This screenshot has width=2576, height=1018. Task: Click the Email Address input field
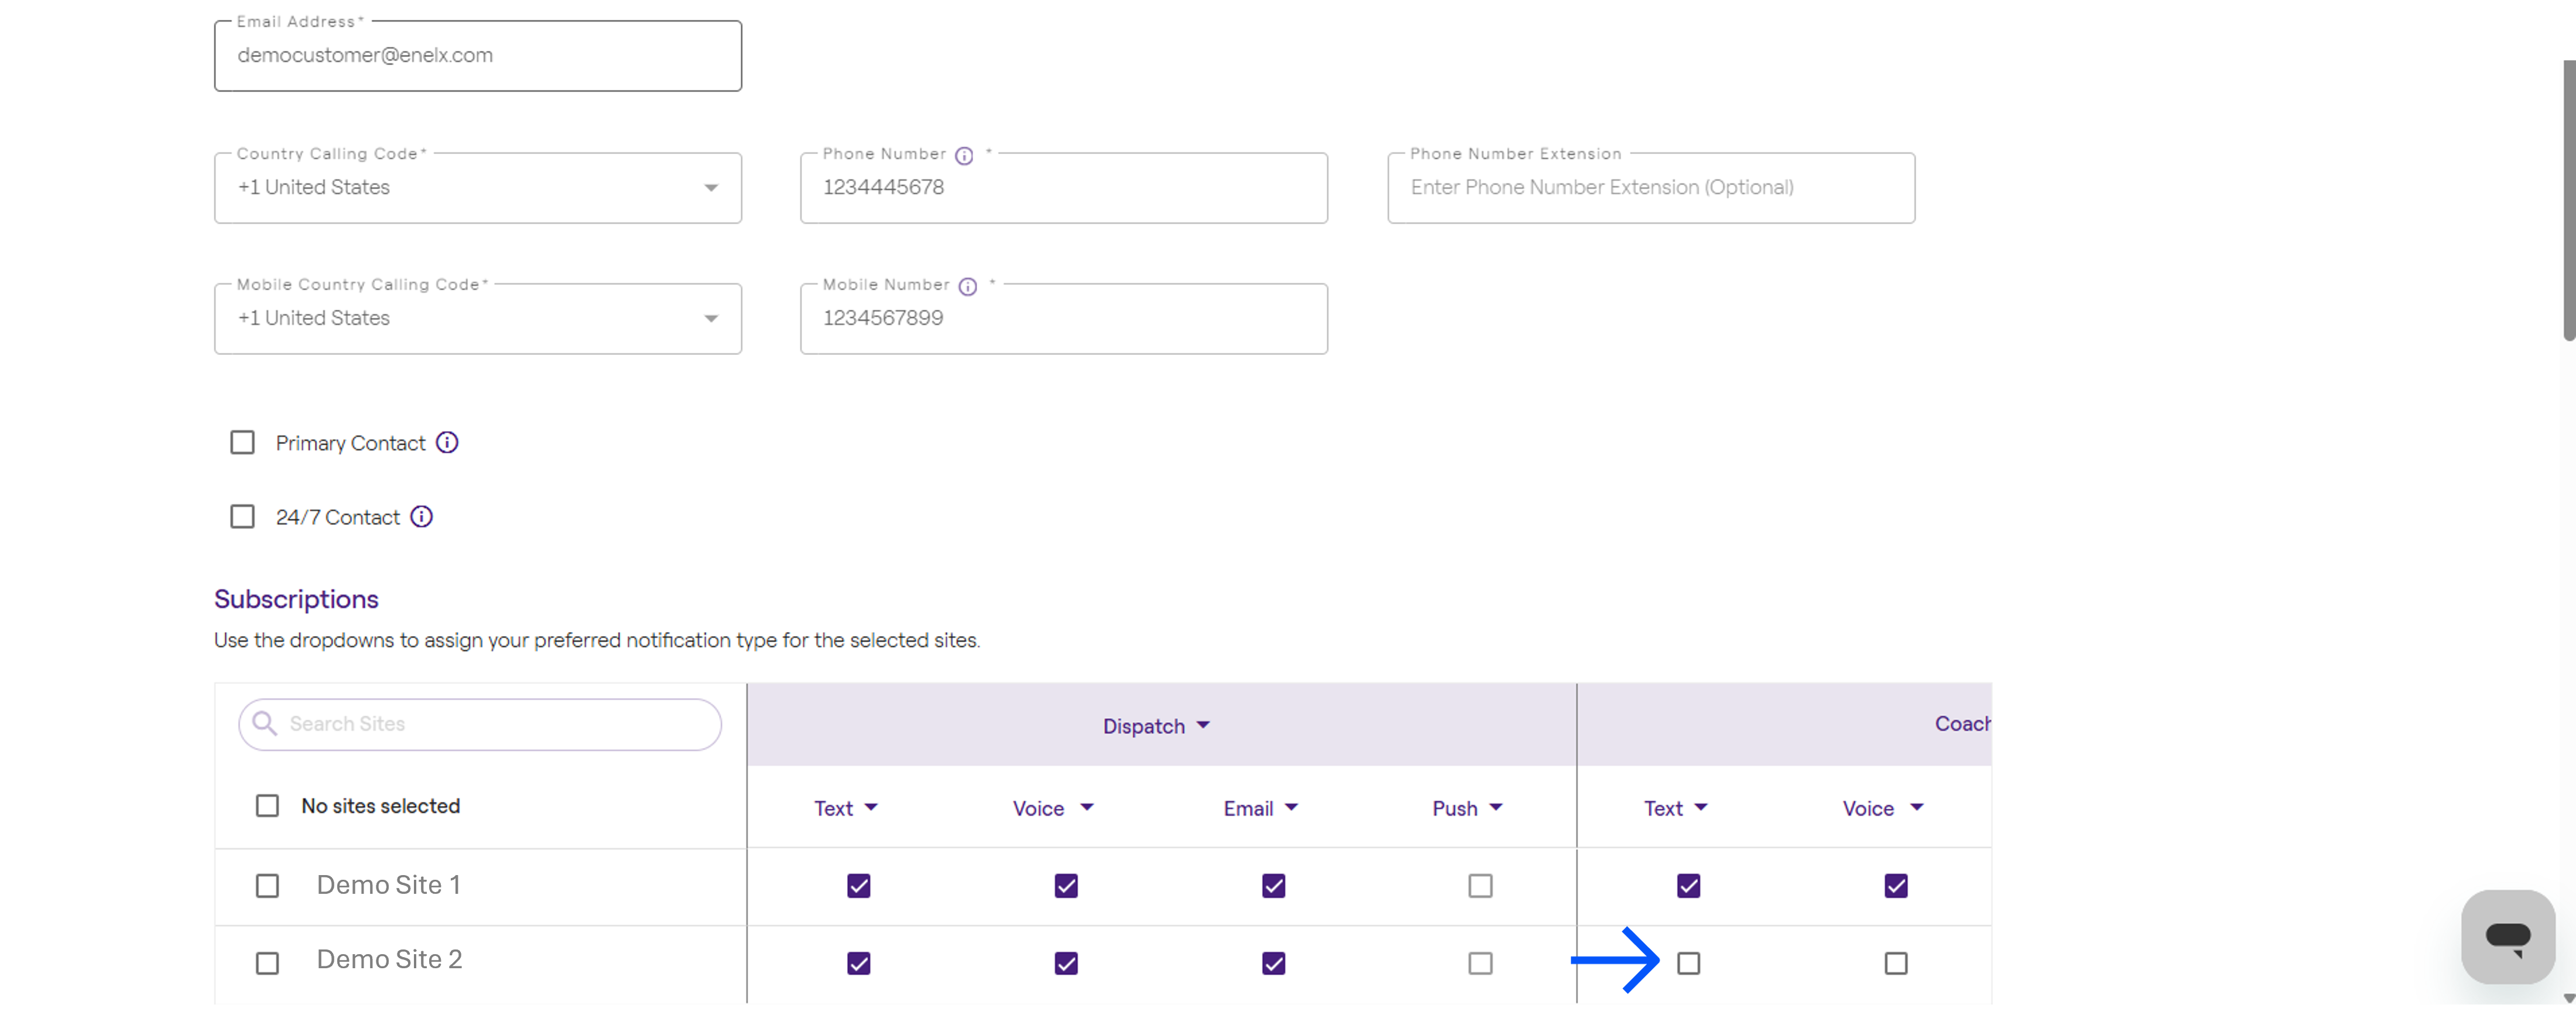478,55
